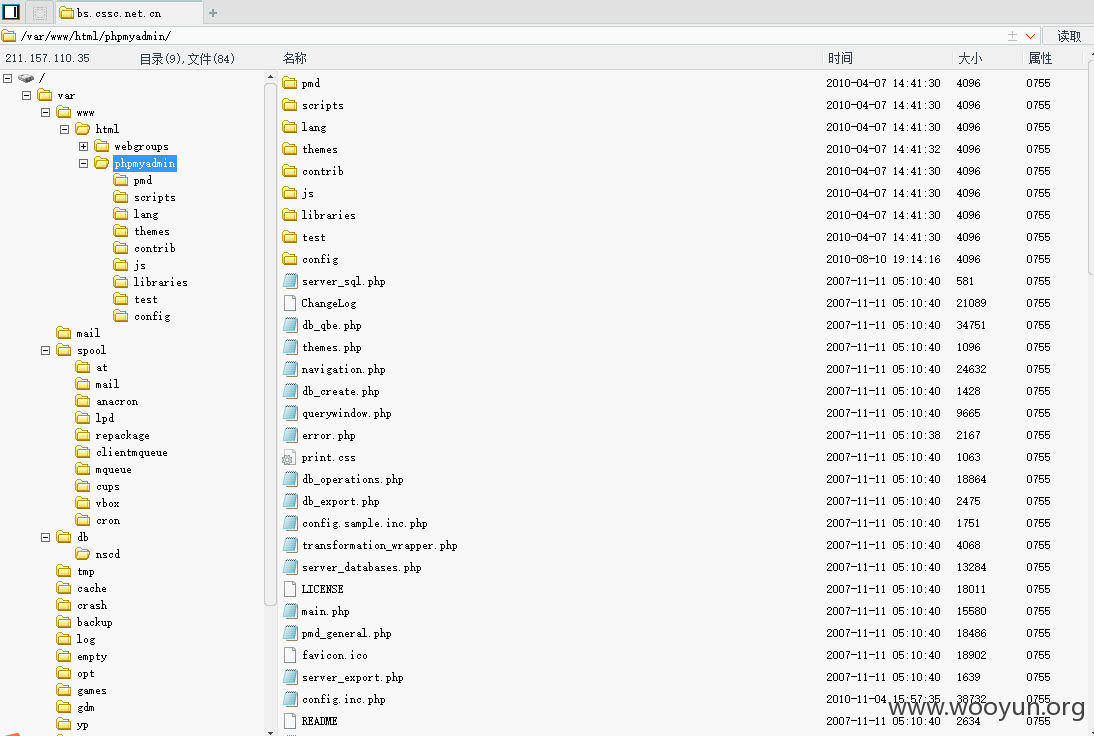Click the folder icon of mail under var
This screenshot has height=736, width=1094.
64,333
